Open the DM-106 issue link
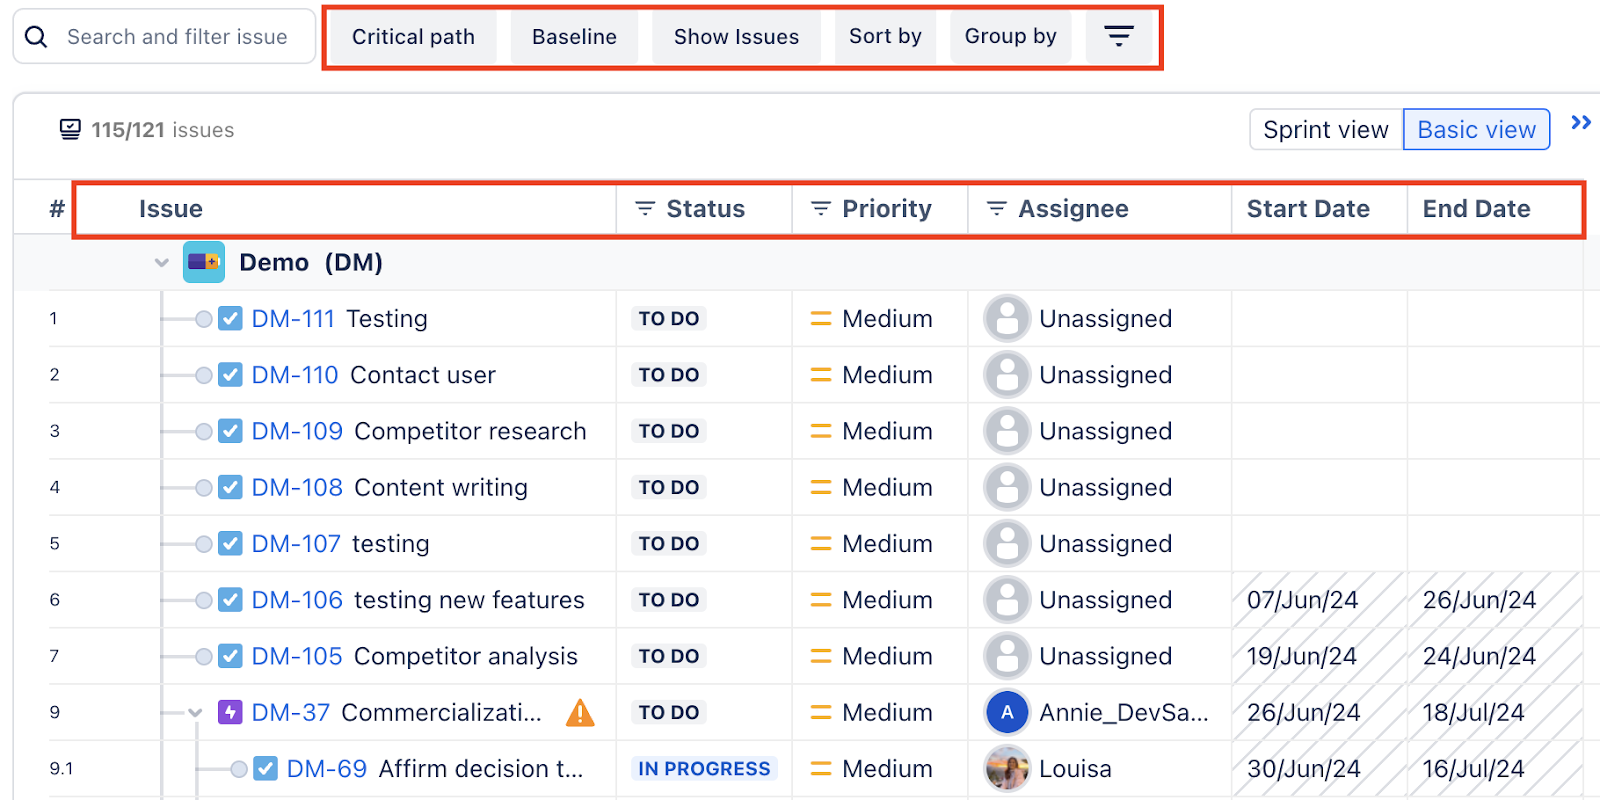 (297, 600)
